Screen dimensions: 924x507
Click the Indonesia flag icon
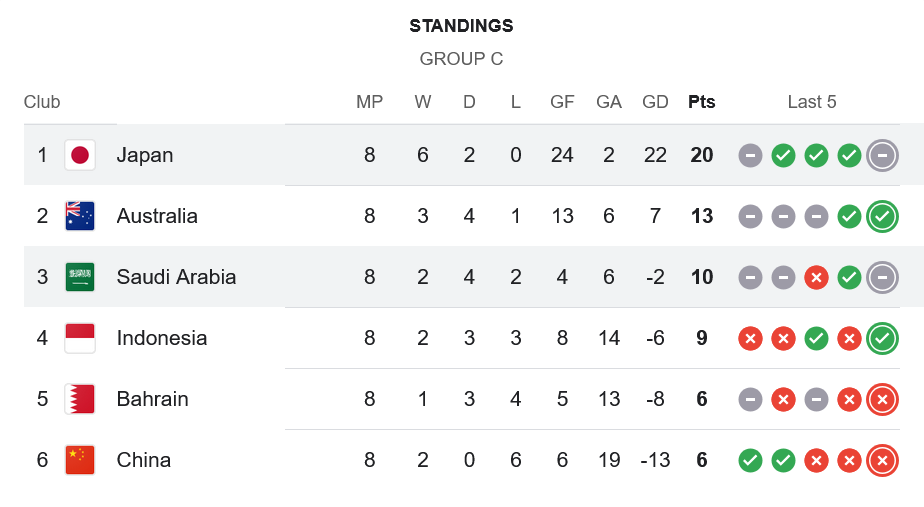coord(80,338)
